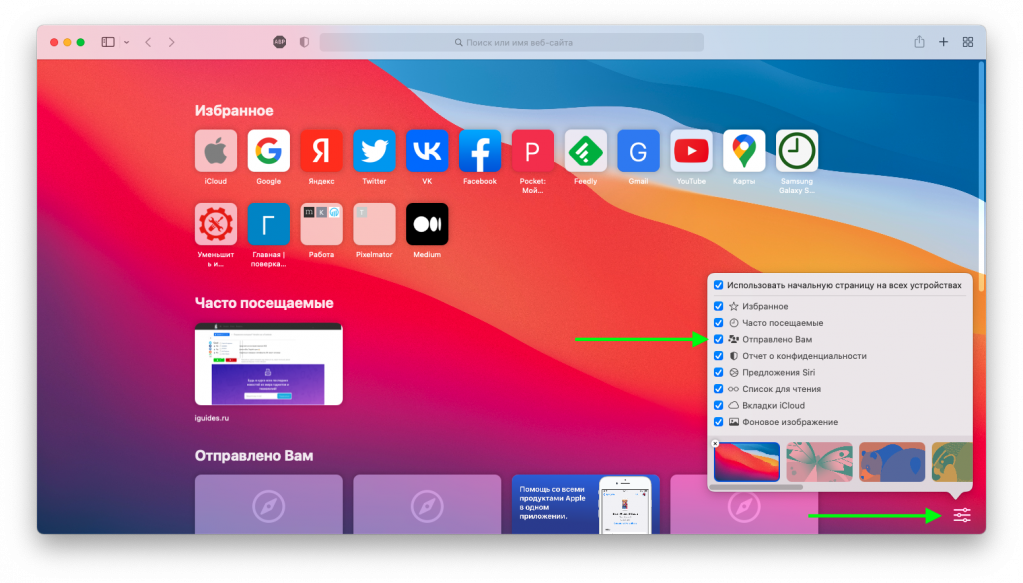Select the blue bear background thumbnail
Screen dimensions: 1023x583
tap(892, 462)
